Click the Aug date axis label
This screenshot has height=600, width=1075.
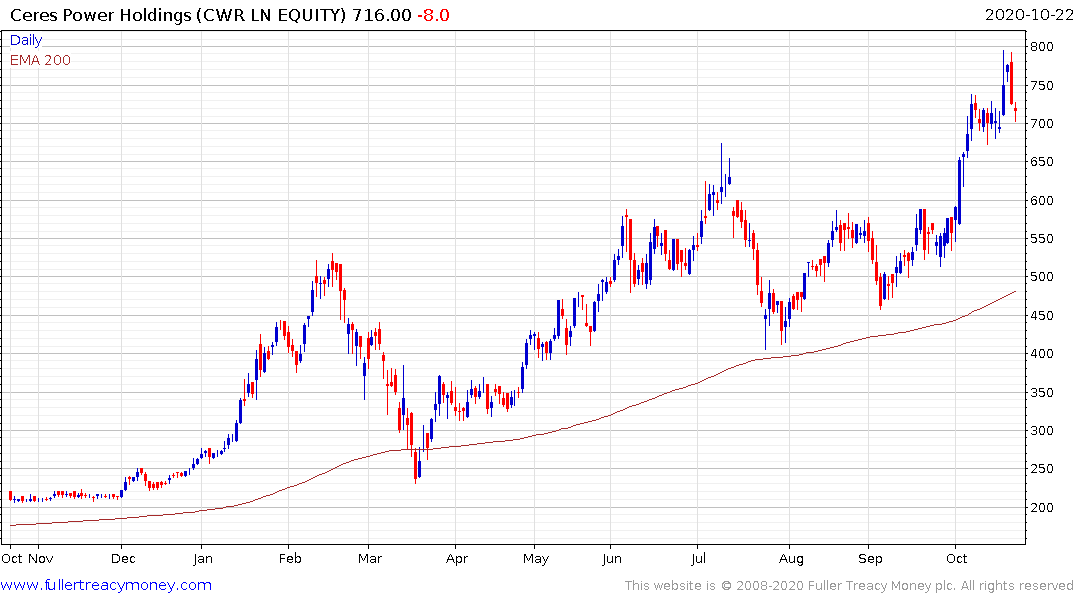[792, 559]
